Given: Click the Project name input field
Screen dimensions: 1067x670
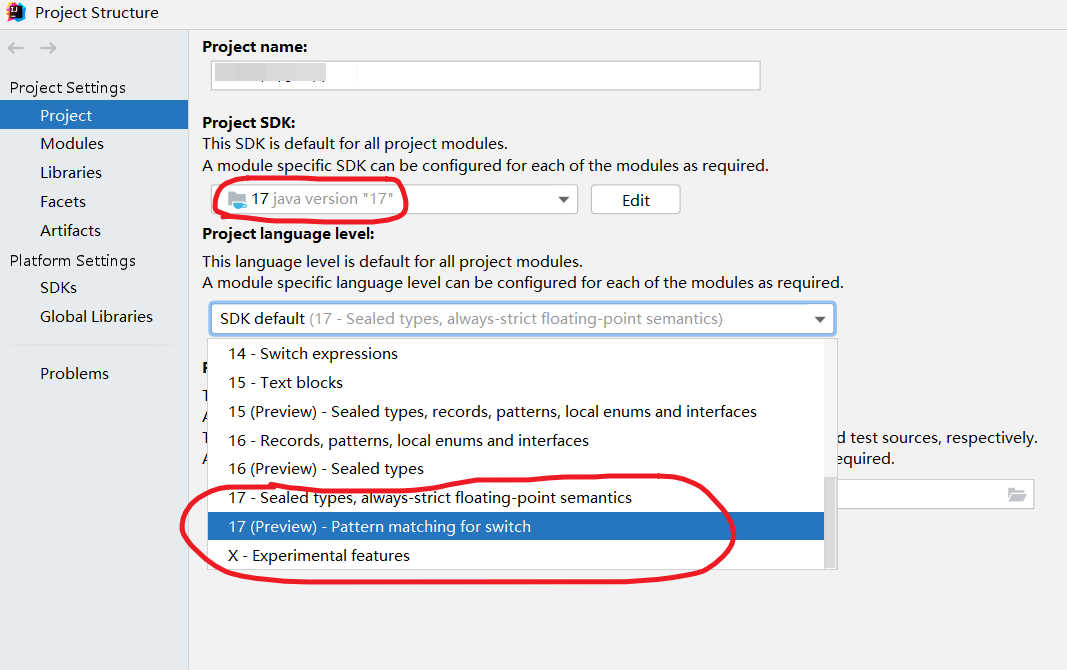Looking at the screenshot, I should [486, 76].
